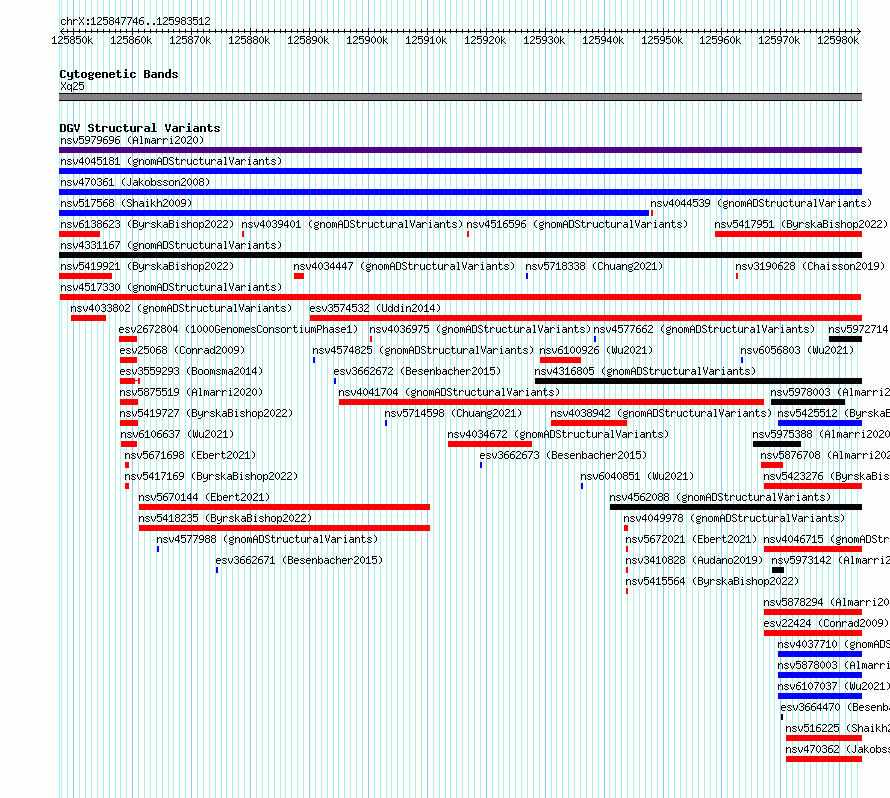Click nsv4038942 variant label
The image size is (890, 798).
pos(661,413)
